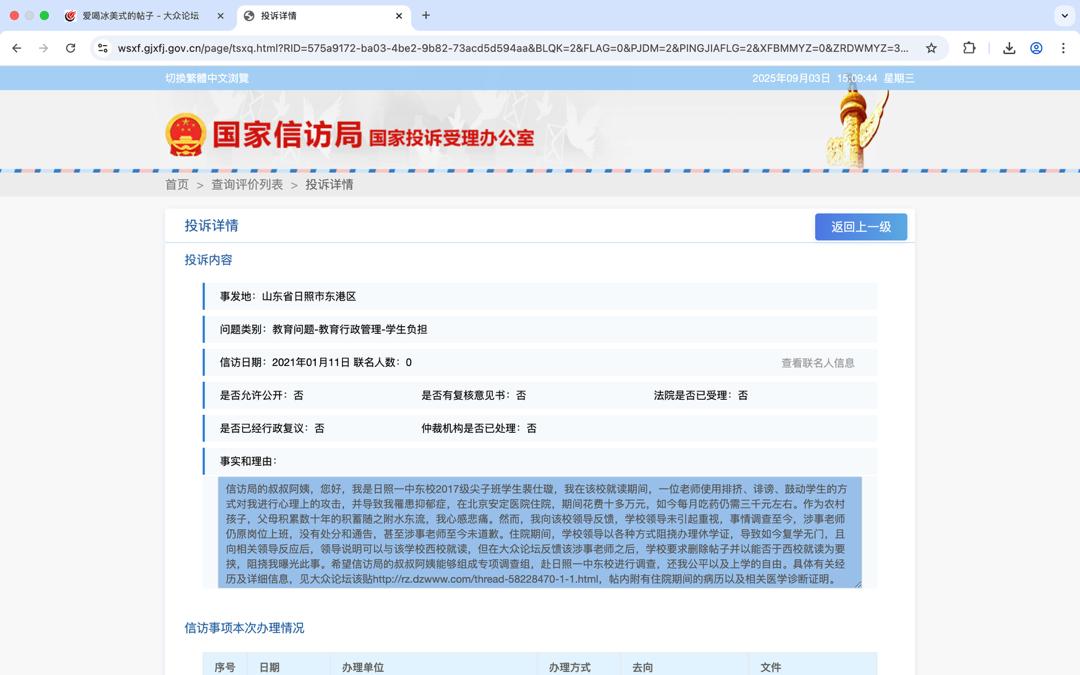Reload the current page
Image resolution: width=1080 pixels, height=675 pixels.
pyautogui.click(x=70, y=48)
